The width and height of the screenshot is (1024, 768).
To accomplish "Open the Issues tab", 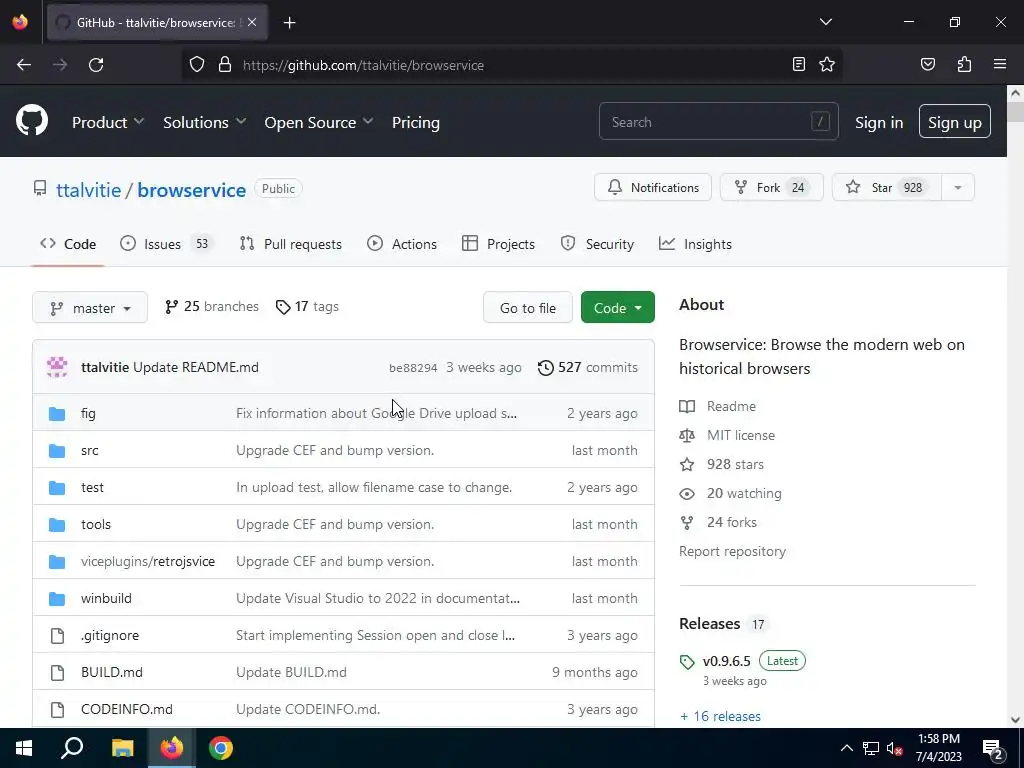I will pyautogui.click(x=167, y=244).
